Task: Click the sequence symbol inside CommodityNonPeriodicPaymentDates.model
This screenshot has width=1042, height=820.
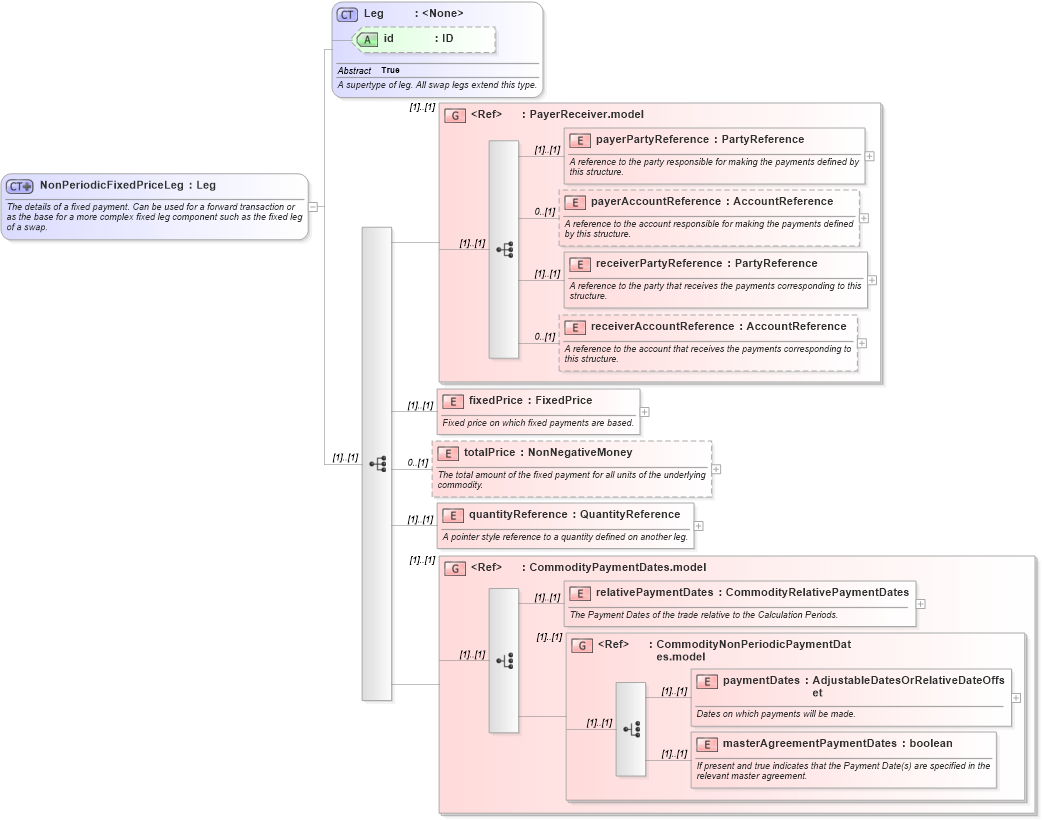Action: 631,729
